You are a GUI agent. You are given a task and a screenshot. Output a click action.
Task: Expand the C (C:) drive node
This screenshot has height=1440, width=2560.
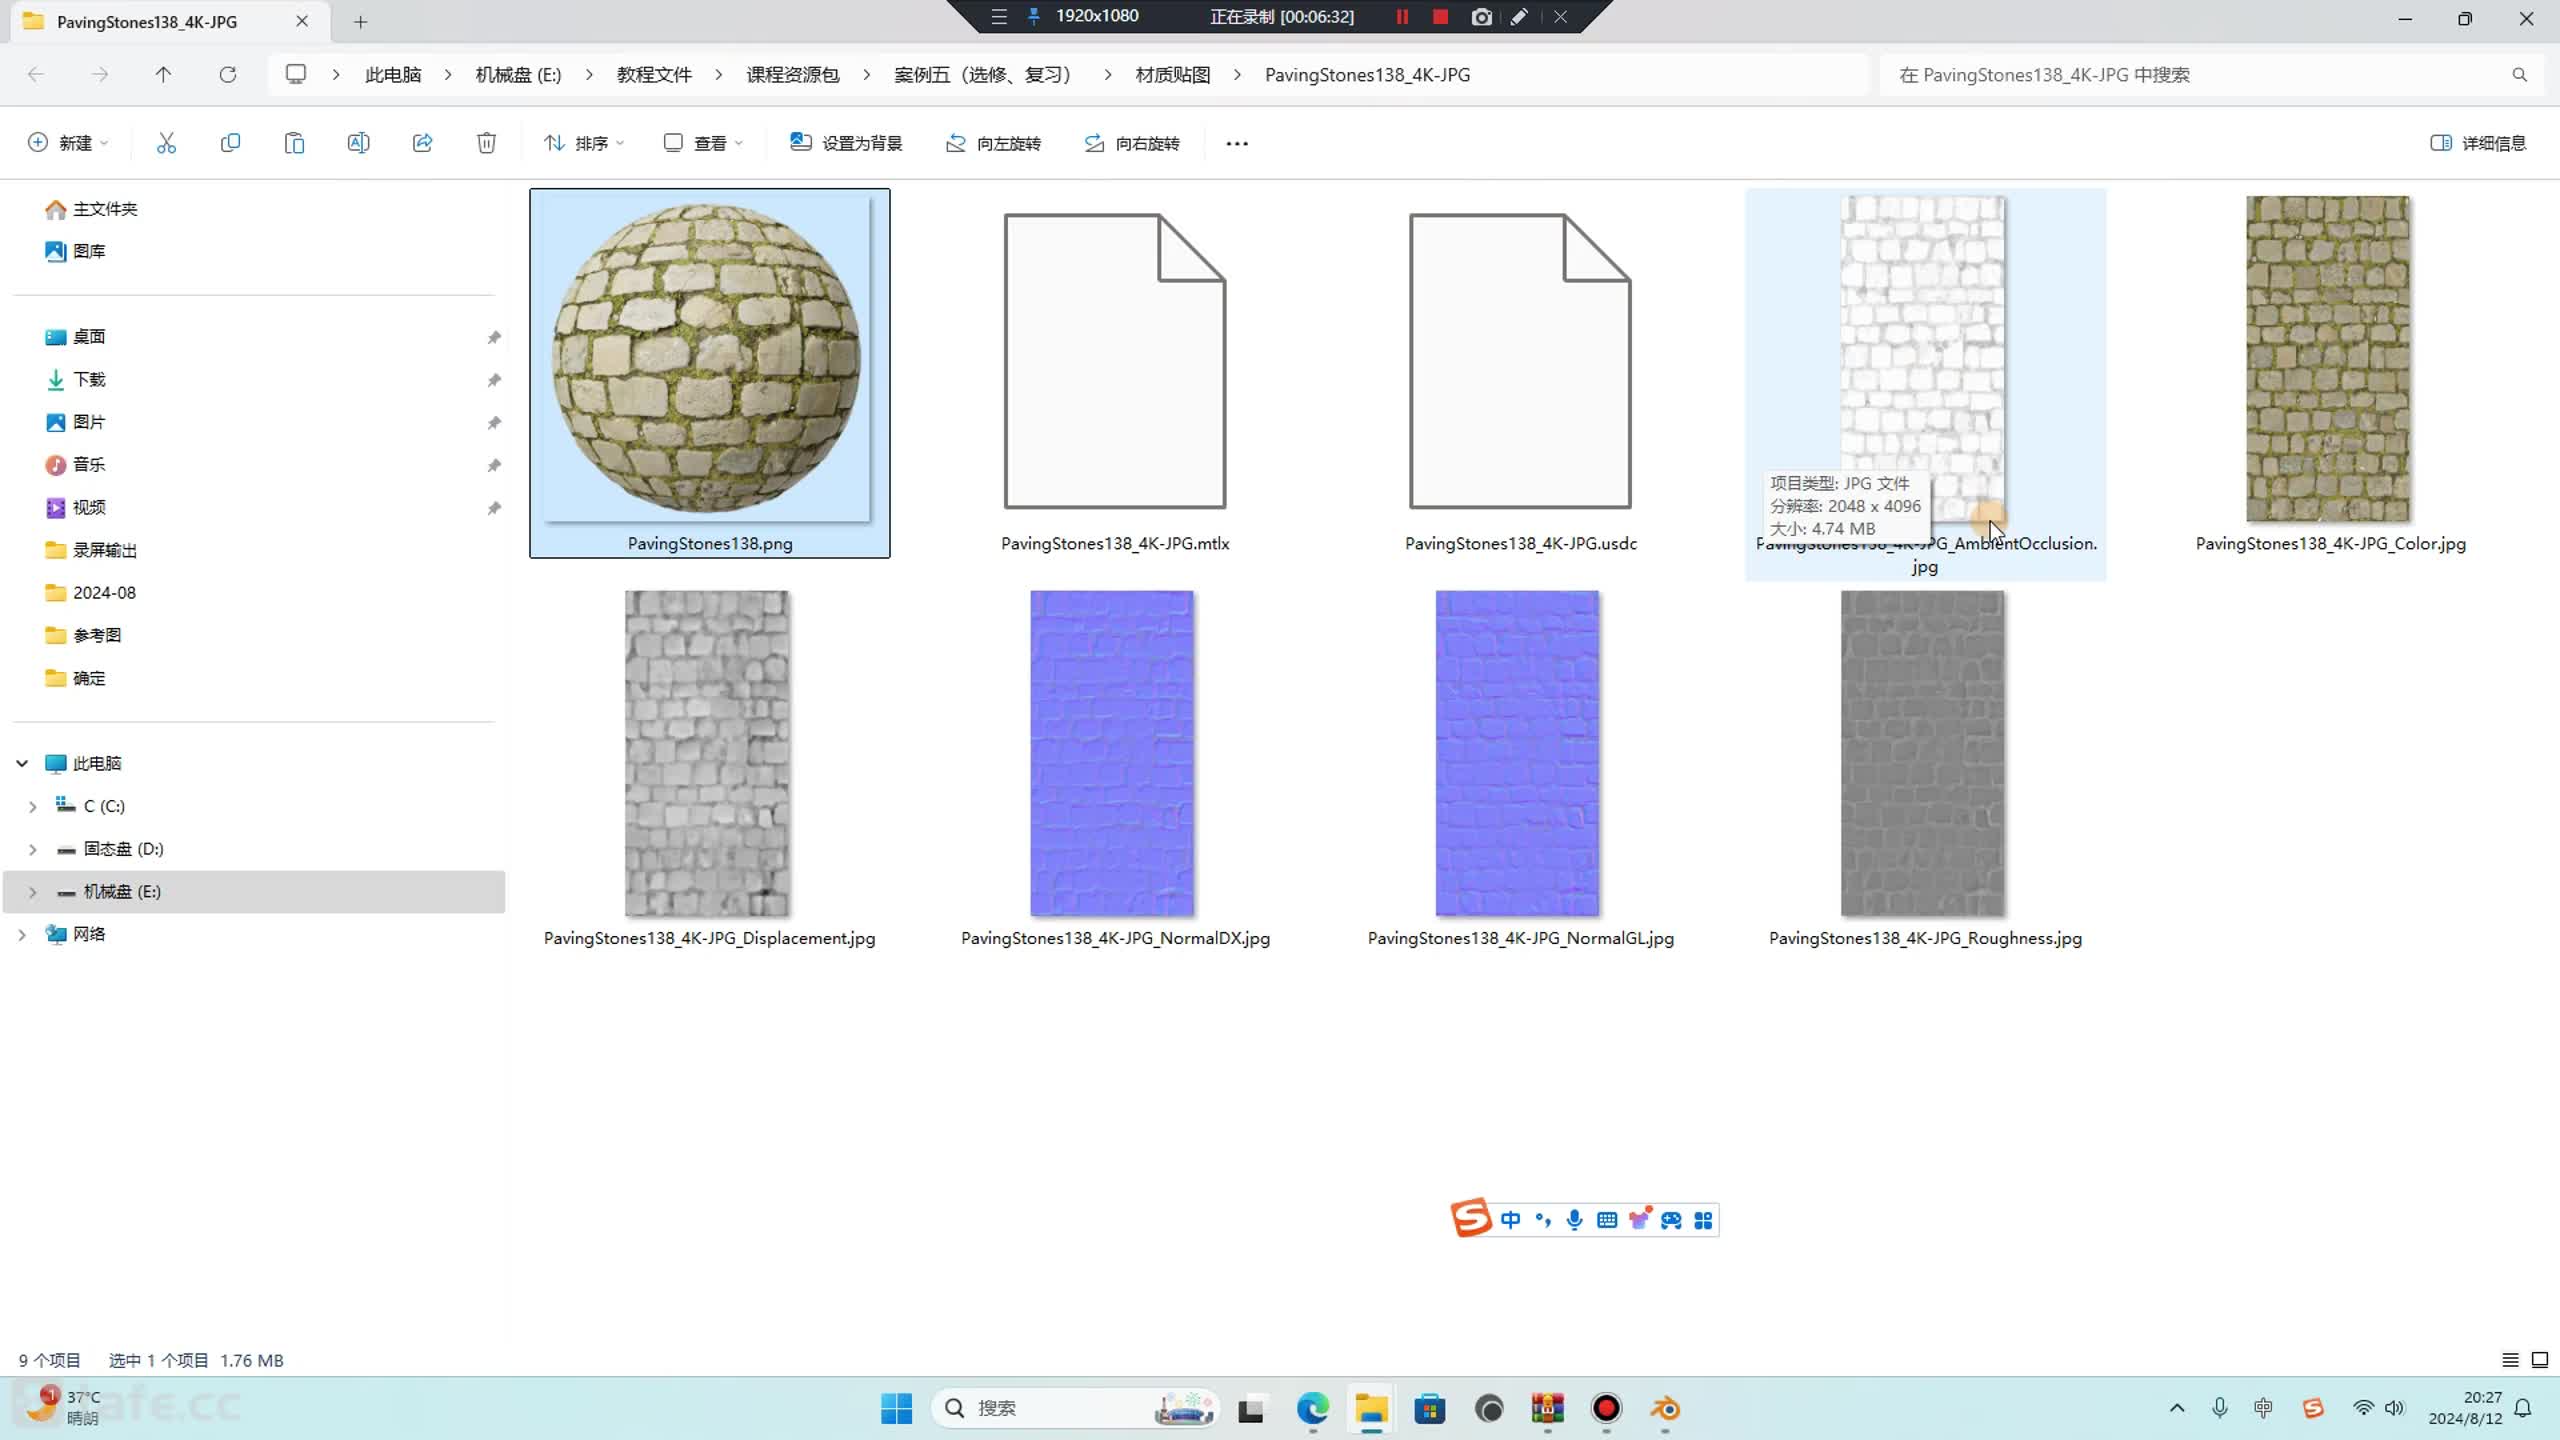coord(32,806)
